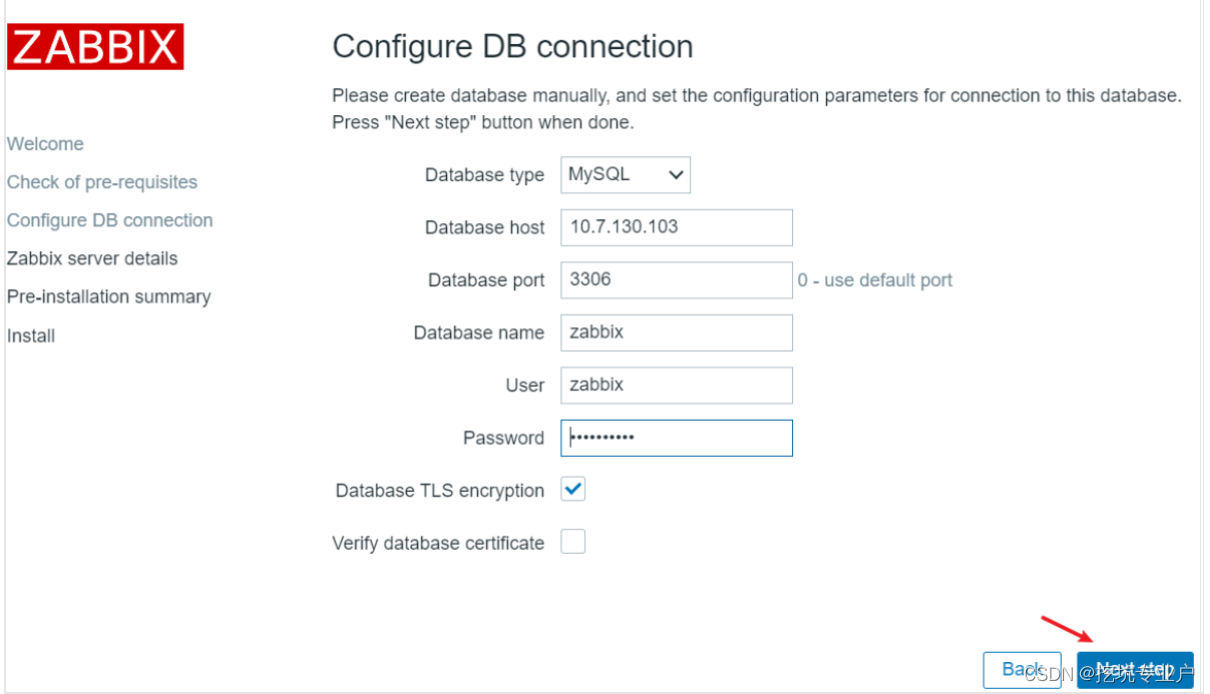This screenshot has height=694, width=1210.
Task: Click the ZABBIX logo
Action: (95, 46)
